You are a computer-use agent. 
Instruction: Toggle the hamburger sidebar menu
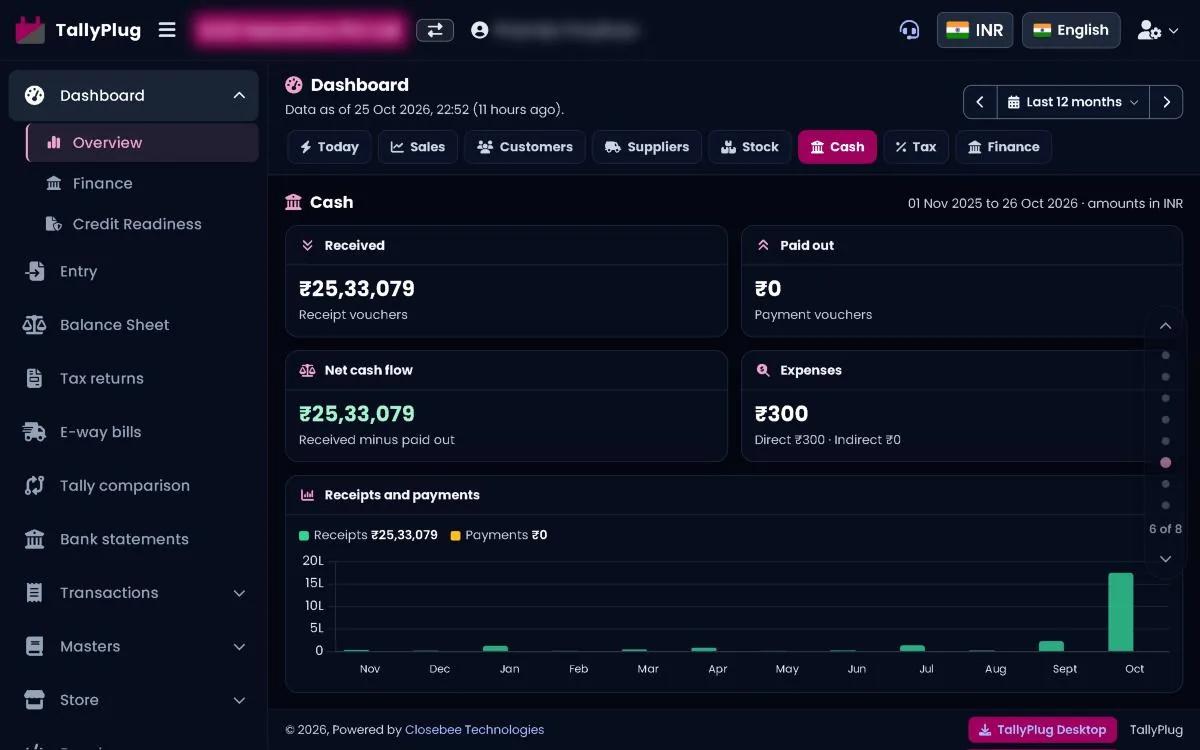click(167, 30)
